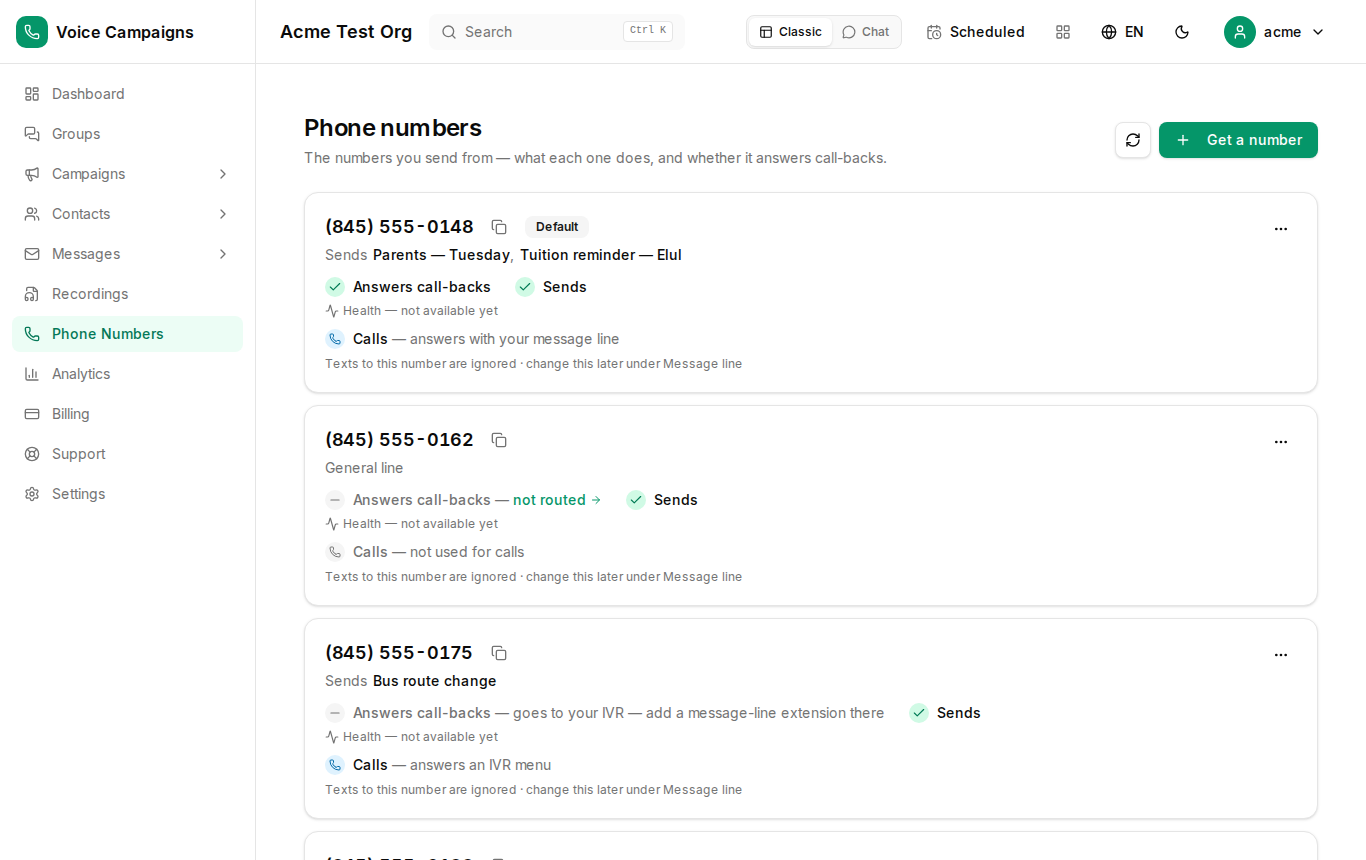The width and height of the screenshot is (1366, 860).
Task: Click Analytics bar chart icon
Action: click(32, 374)
